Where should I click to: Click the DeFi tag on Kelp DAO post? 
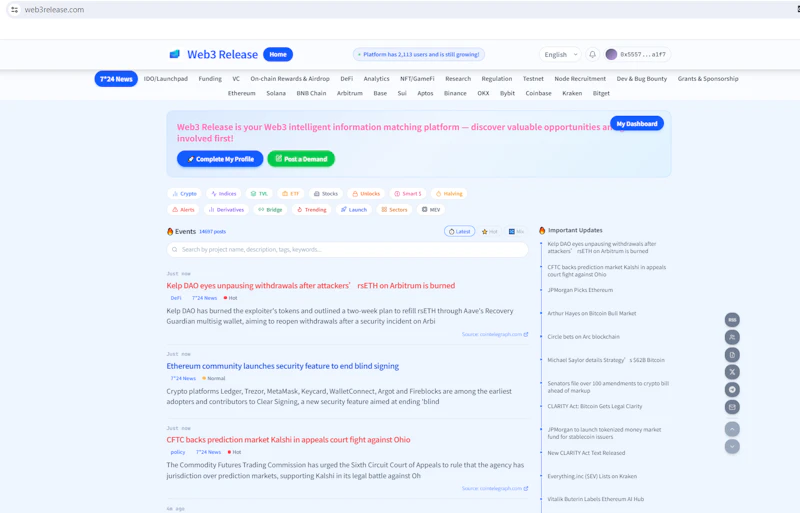pos(176,298)
